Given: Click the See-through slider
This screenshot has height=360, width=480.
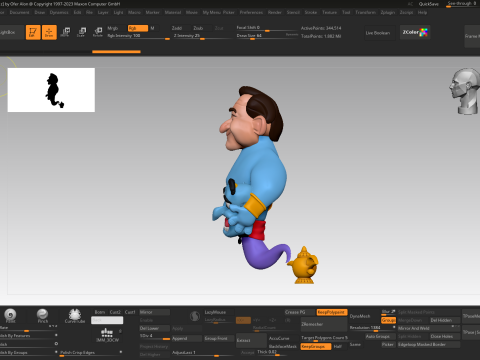Looking at the screenshot, I should coord(463,4).
